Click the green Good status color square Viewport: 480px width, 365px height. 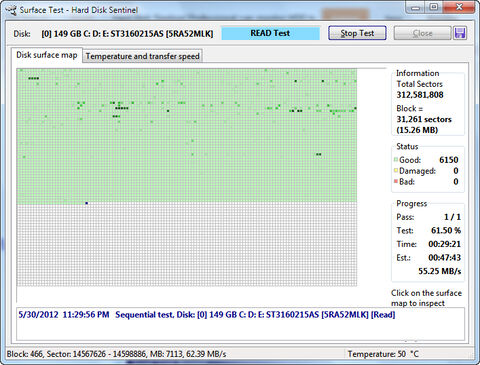coord(396,160)
